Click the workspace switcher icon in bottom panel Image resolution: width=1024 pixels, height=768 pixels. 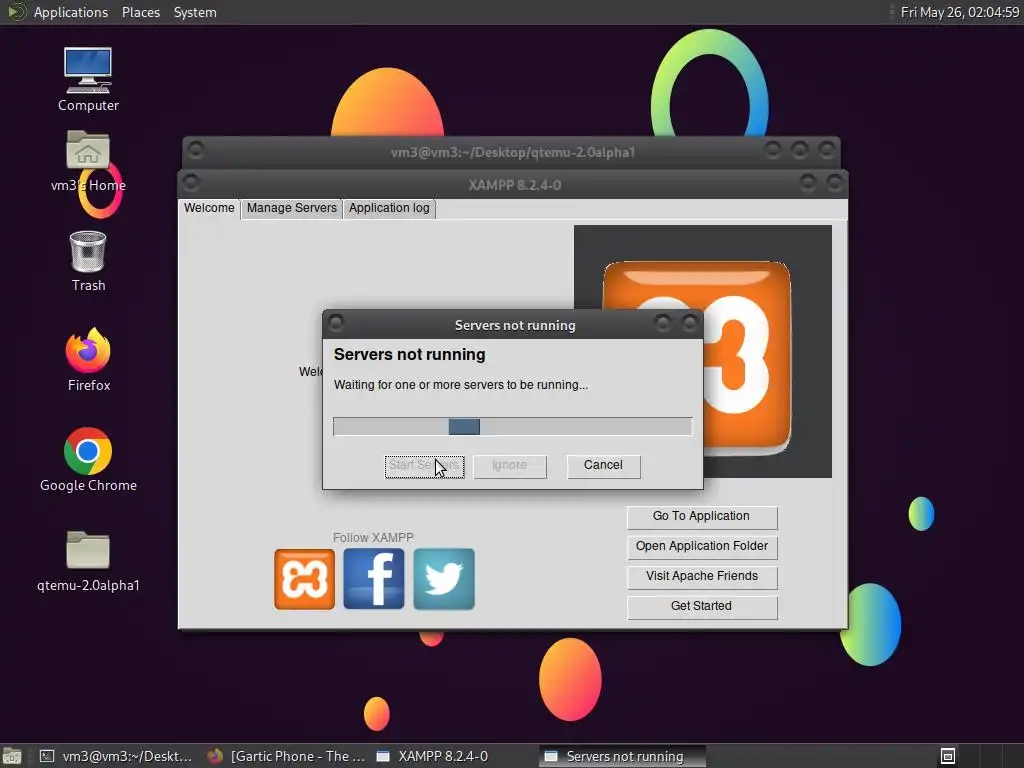point(948,756)
